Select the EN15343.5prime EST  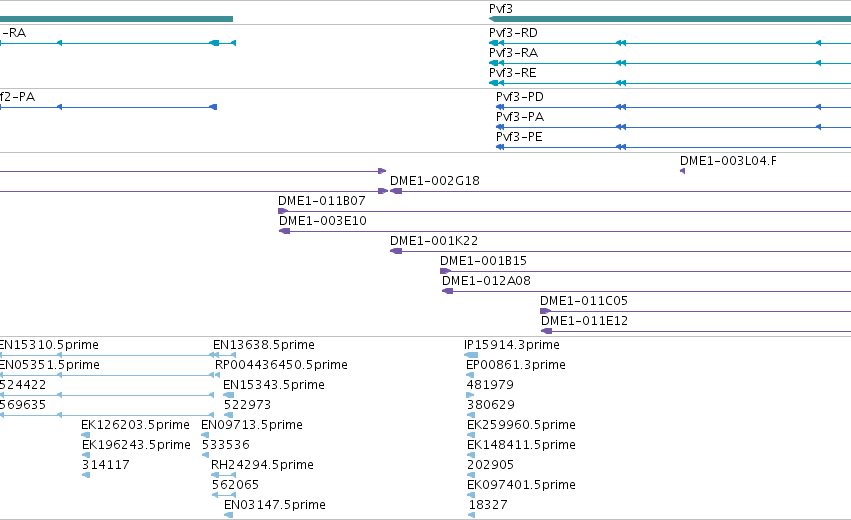[274, 385]
